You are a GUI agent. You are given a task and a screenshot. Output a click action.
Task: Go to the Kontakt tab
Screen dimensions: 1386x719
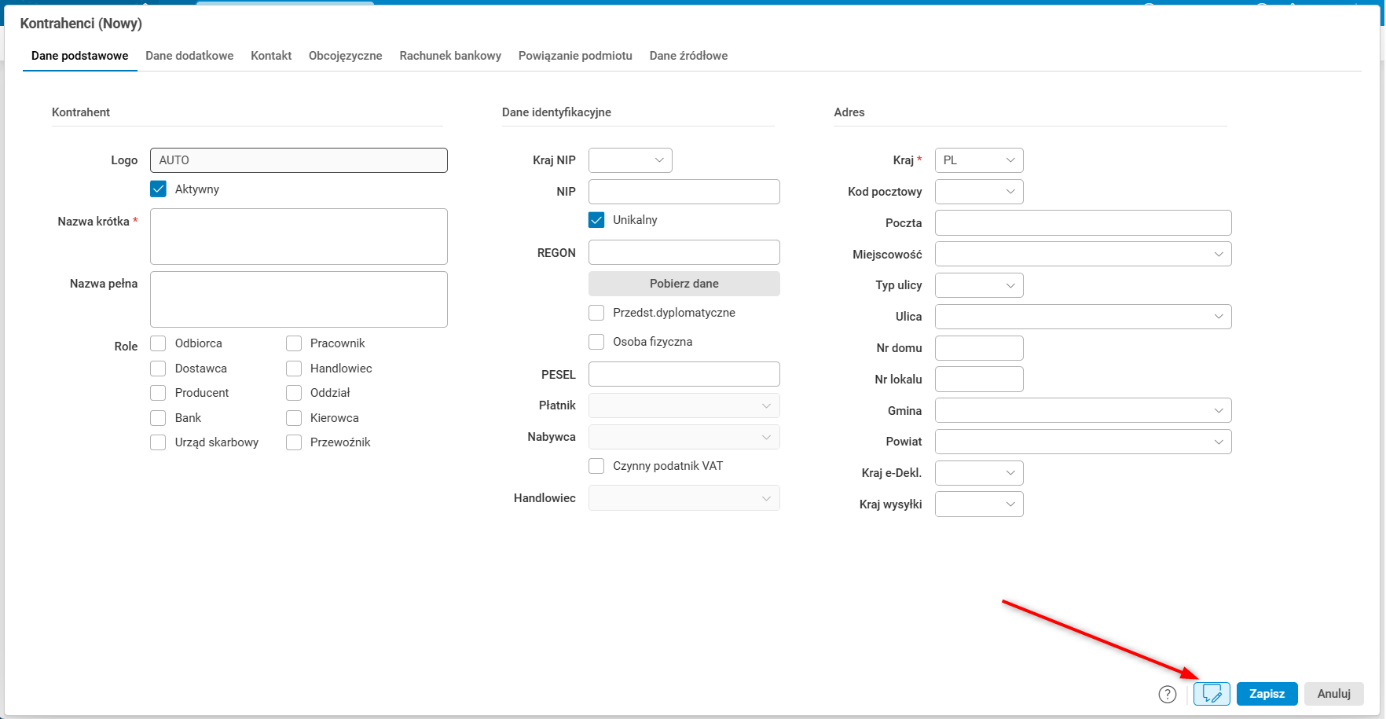pyautogui.click(x=271, y=56)
